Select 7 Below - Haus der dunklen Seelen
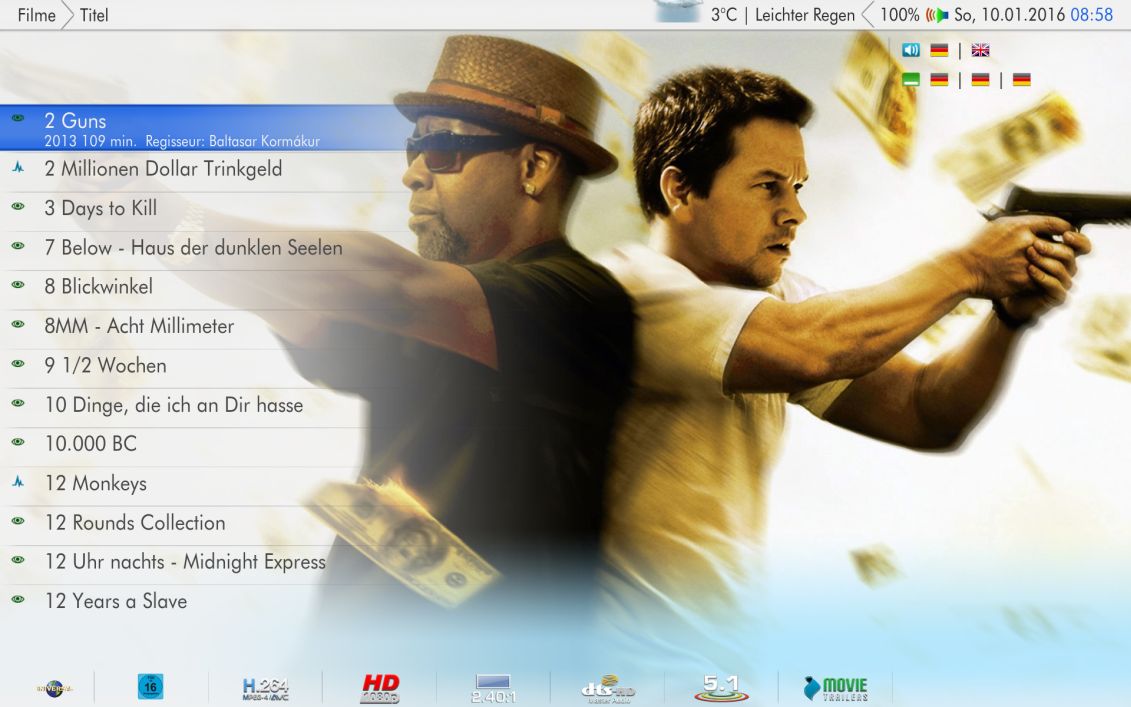Screen dimensions: 1131x707 tap(195, 248)
